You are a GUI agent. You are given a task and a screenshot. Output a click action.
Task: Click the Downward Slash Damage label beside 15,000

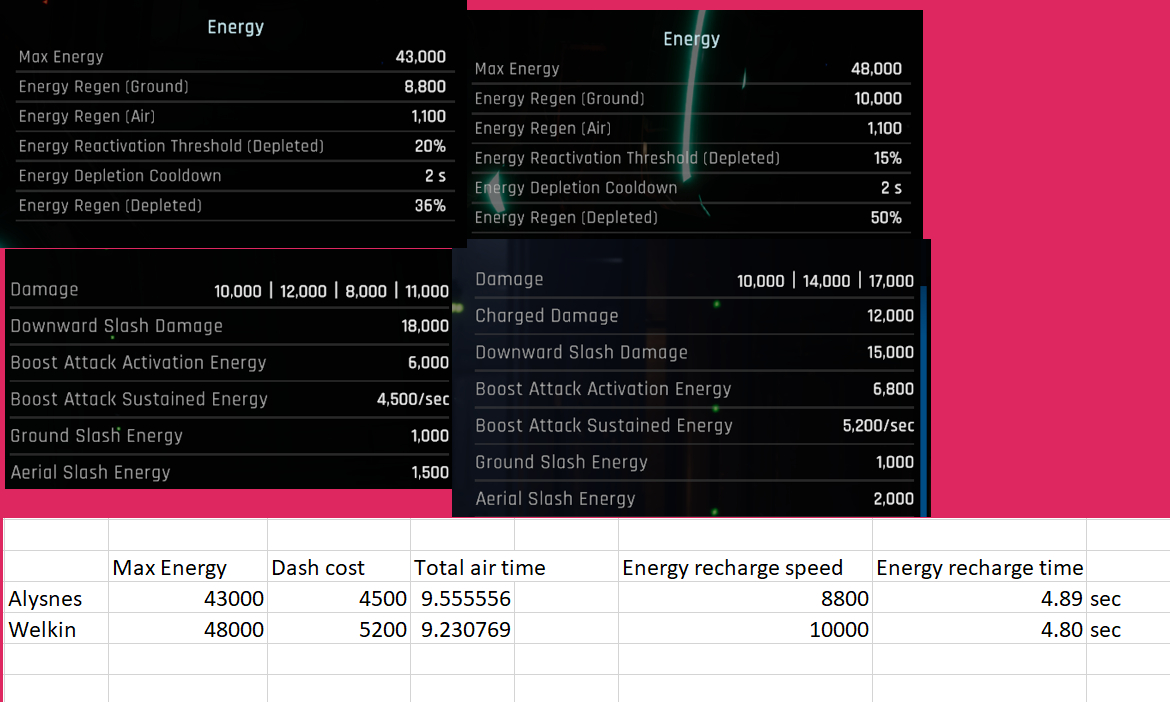click(581, 352)
